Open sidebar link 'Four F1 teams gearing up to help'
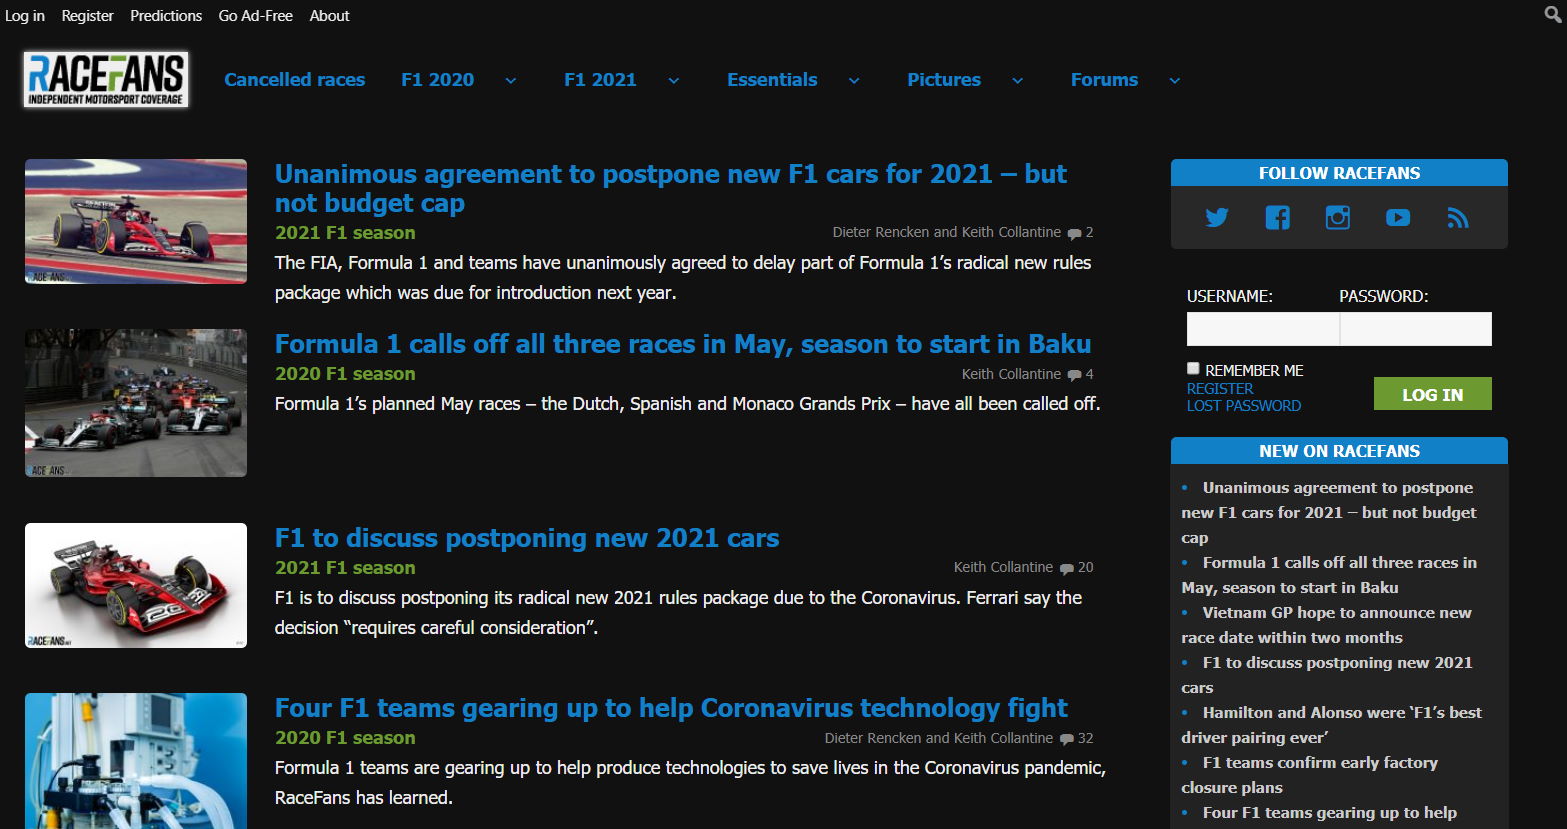The image size is (1567, 829). [x=1329, y=813]
